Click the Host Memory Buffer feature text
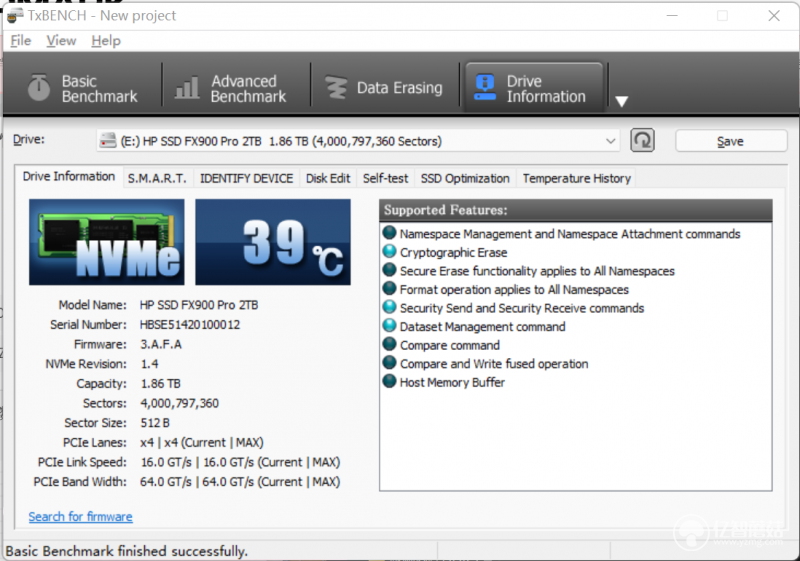Screen dimensions: 800x561 tap(453, 382)
